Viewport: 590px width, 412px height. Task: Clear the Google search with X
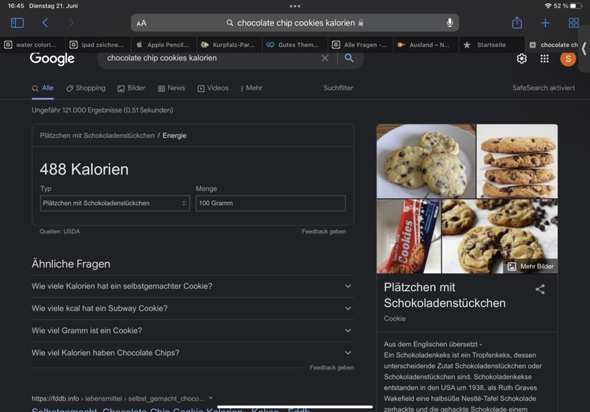325,58
